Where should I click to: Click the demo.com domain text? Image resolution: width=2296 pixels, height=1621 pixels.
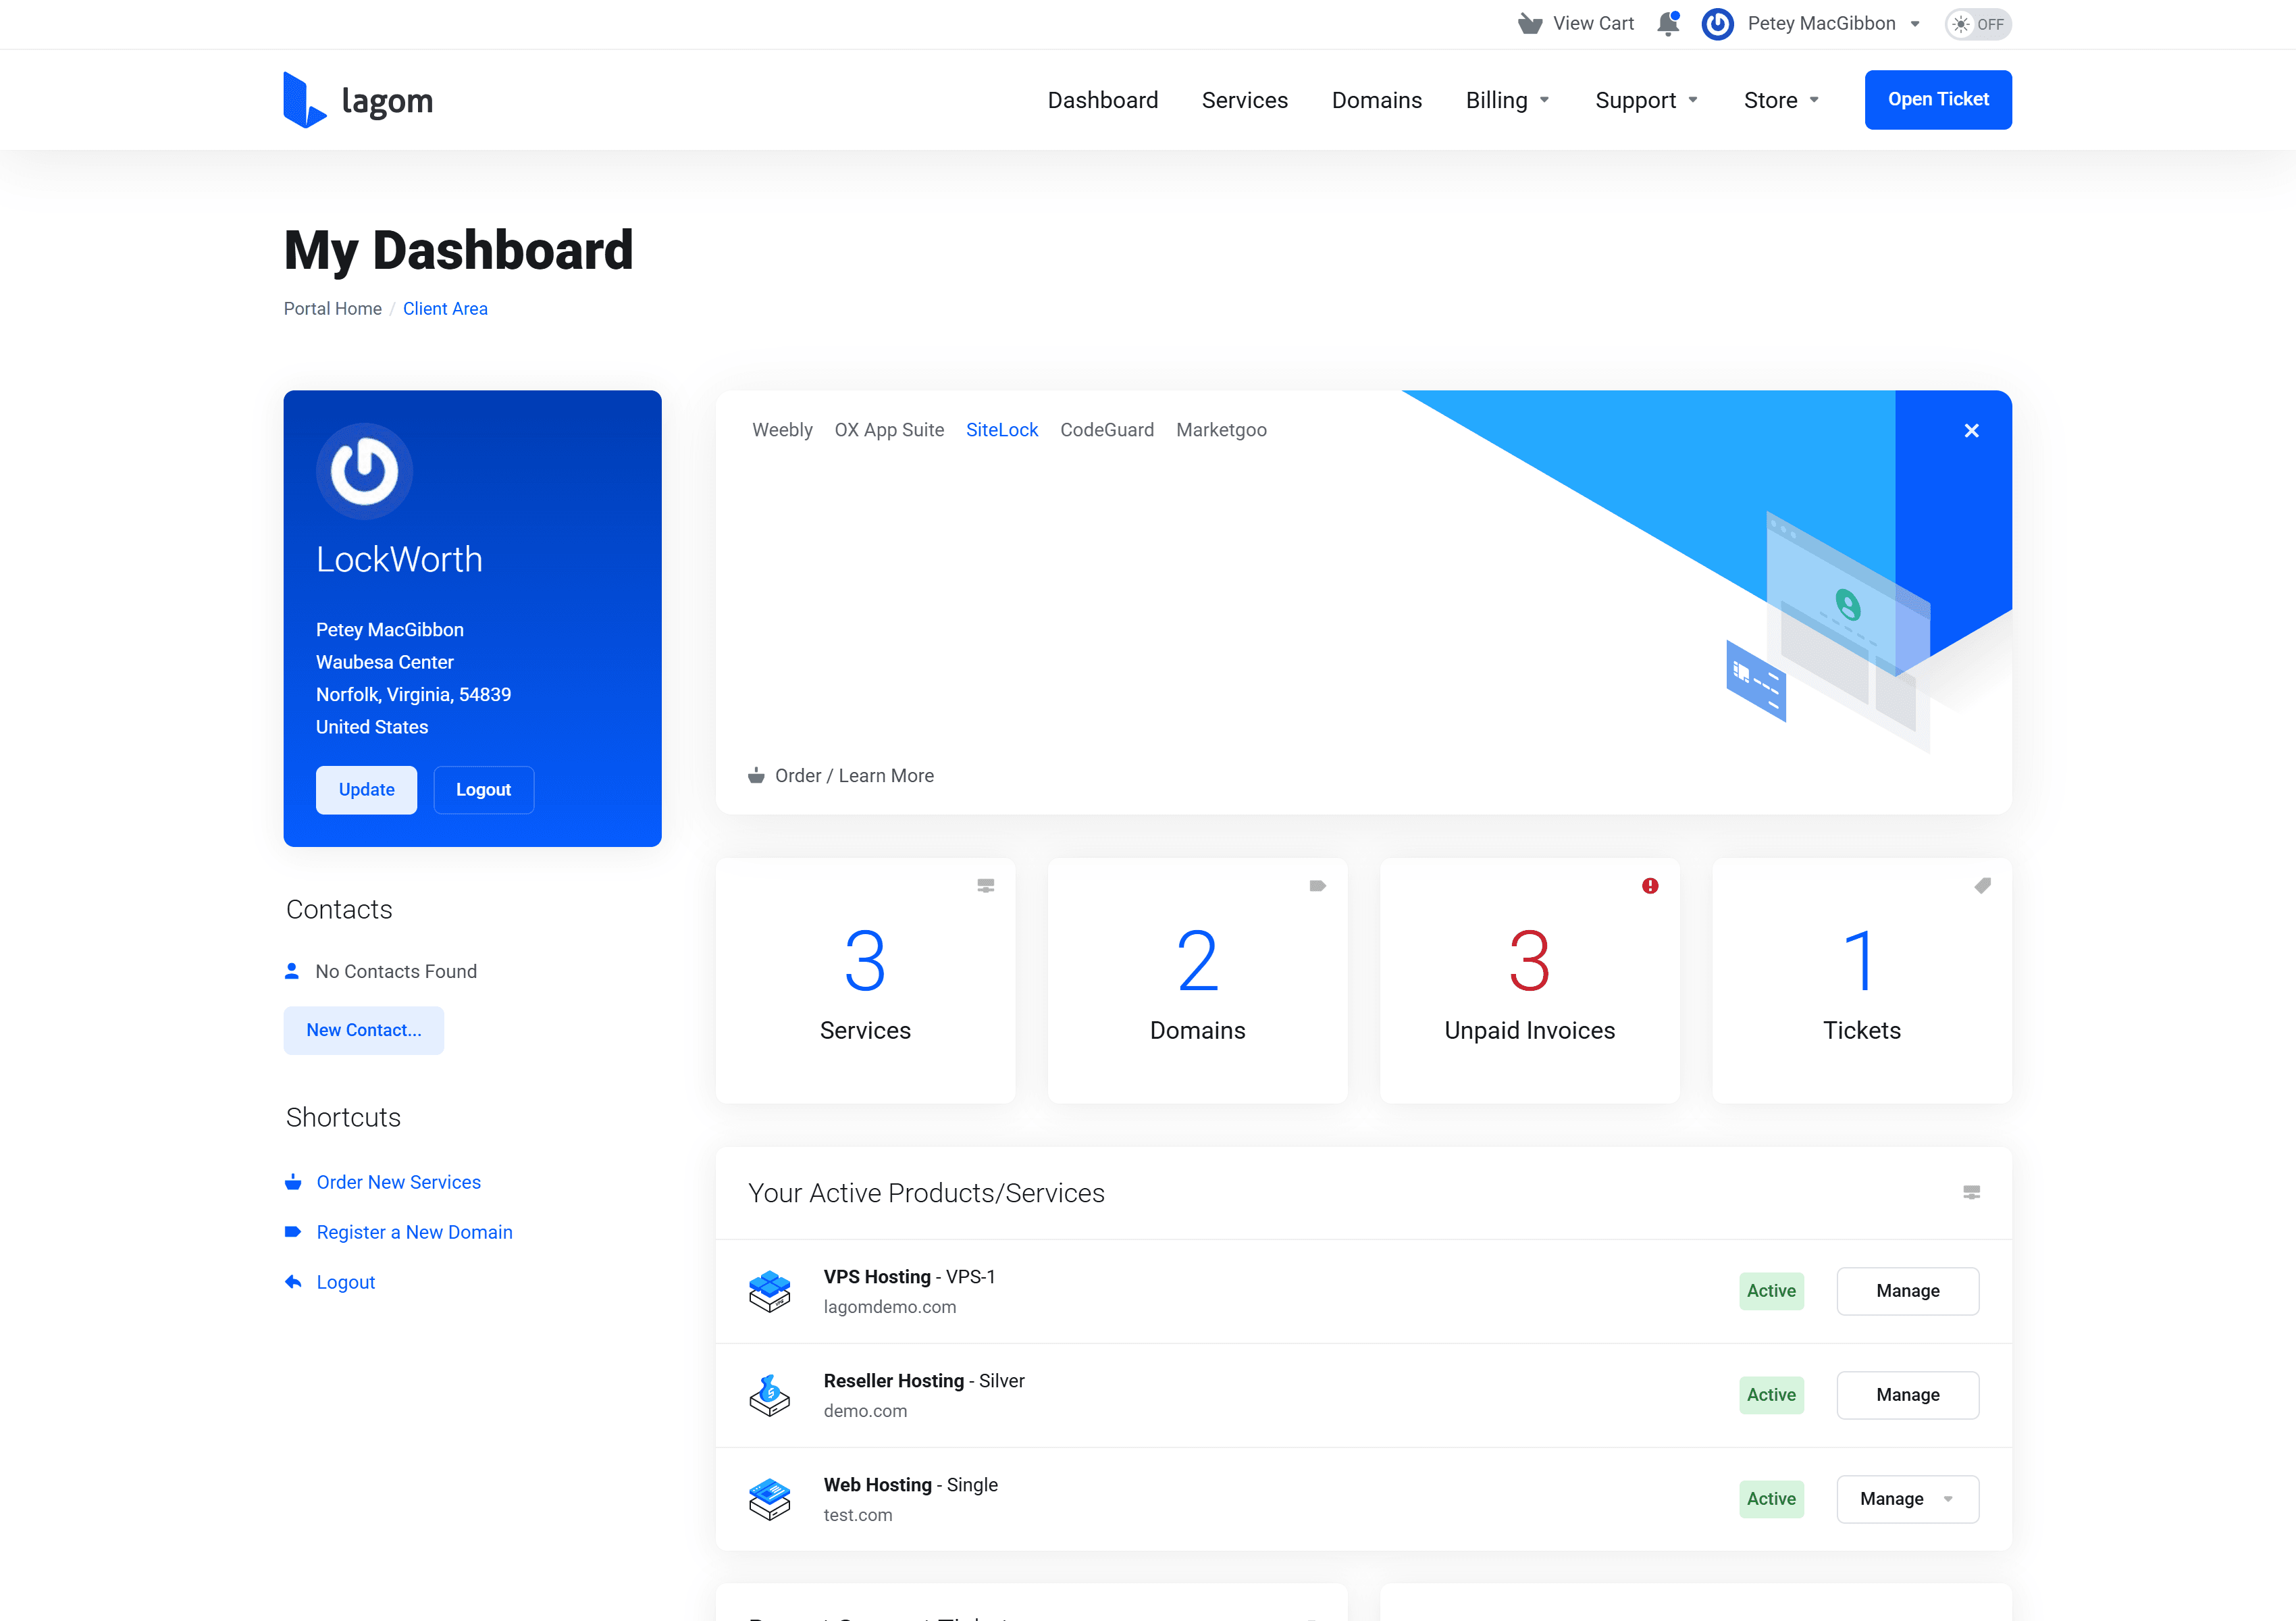pos(865,1411)
